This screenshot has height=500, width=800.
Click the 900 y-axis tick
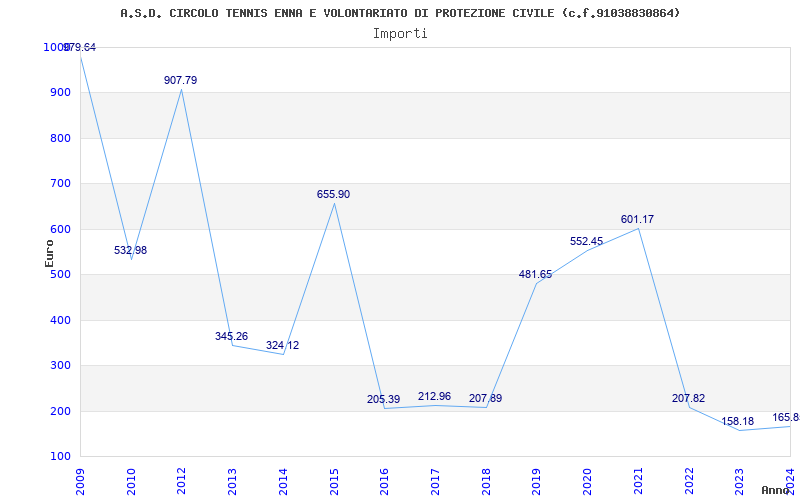pyautogui.click(x=60, y=93)
